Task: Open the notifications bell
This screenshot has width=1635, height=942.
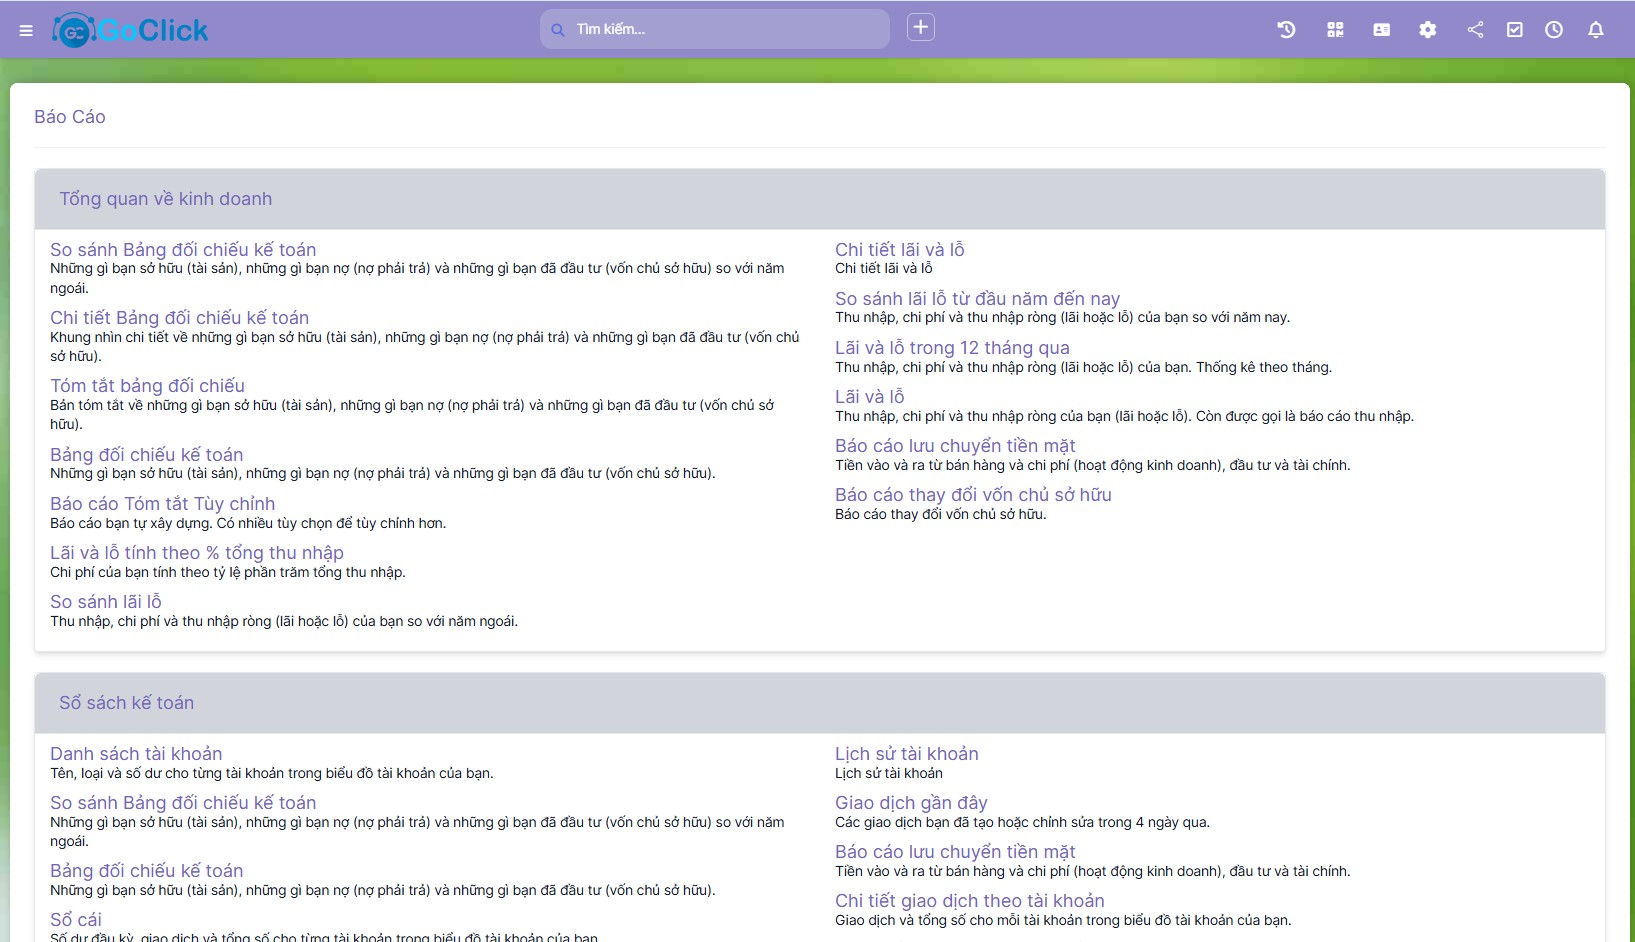Action: click(1596, 30)
